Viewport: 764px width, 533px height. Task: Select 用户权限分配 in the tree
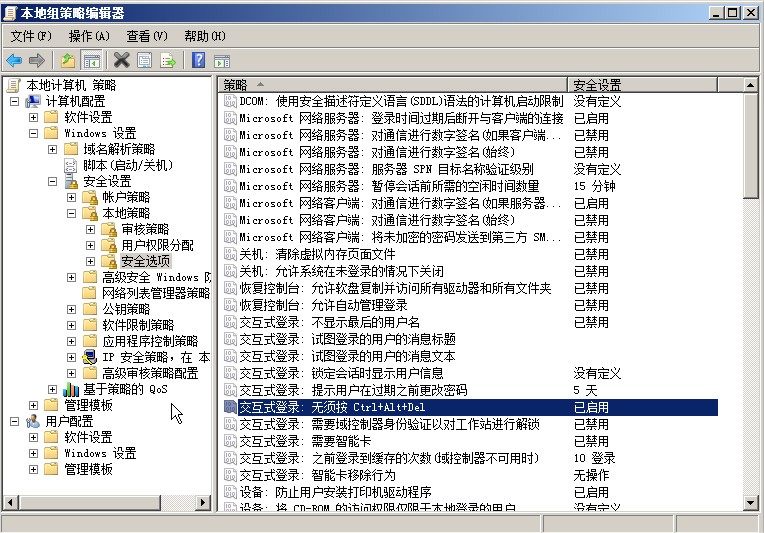(x=157, y=245)
